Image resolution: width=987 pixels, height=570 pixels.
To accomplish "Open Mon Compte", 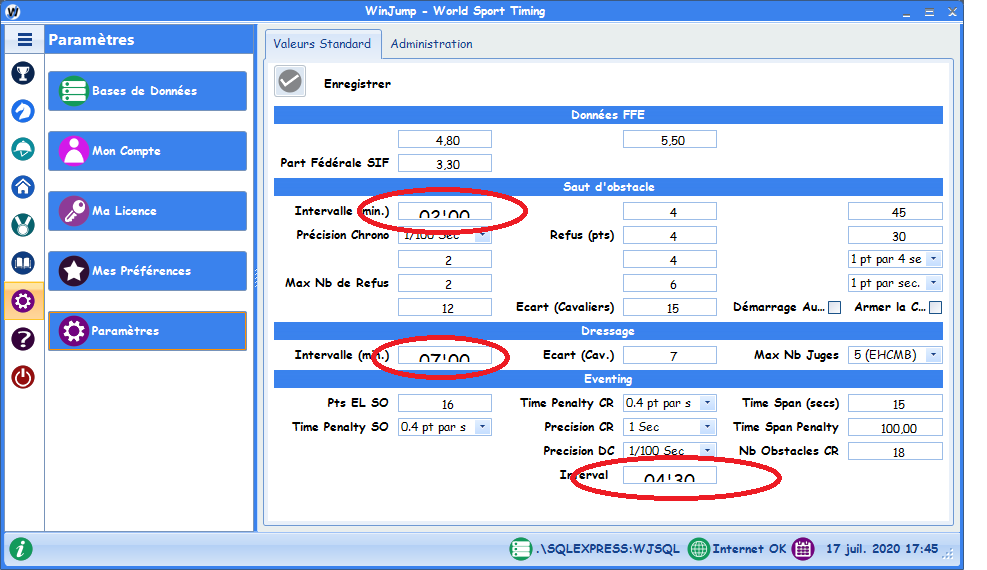I will click(147, 151).
